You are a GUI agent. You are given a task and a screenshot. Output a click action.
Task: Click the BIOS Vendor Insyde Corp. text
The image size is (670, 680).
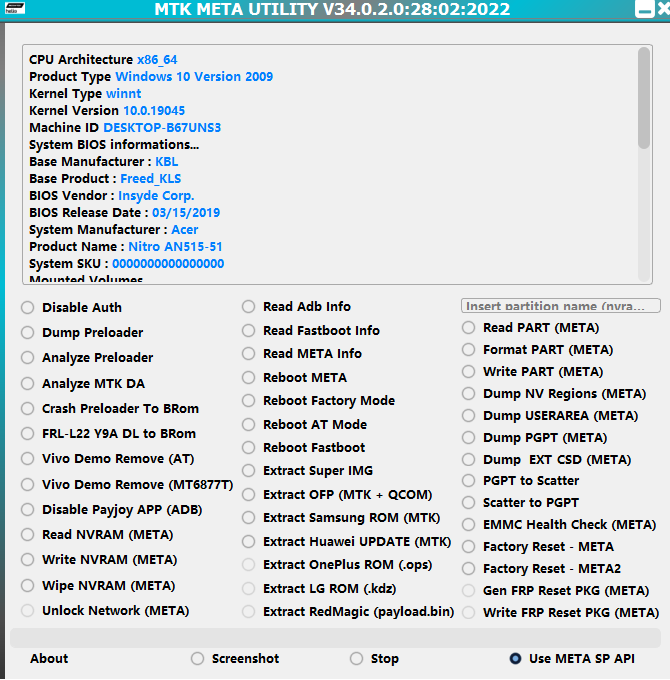[156, 196]
